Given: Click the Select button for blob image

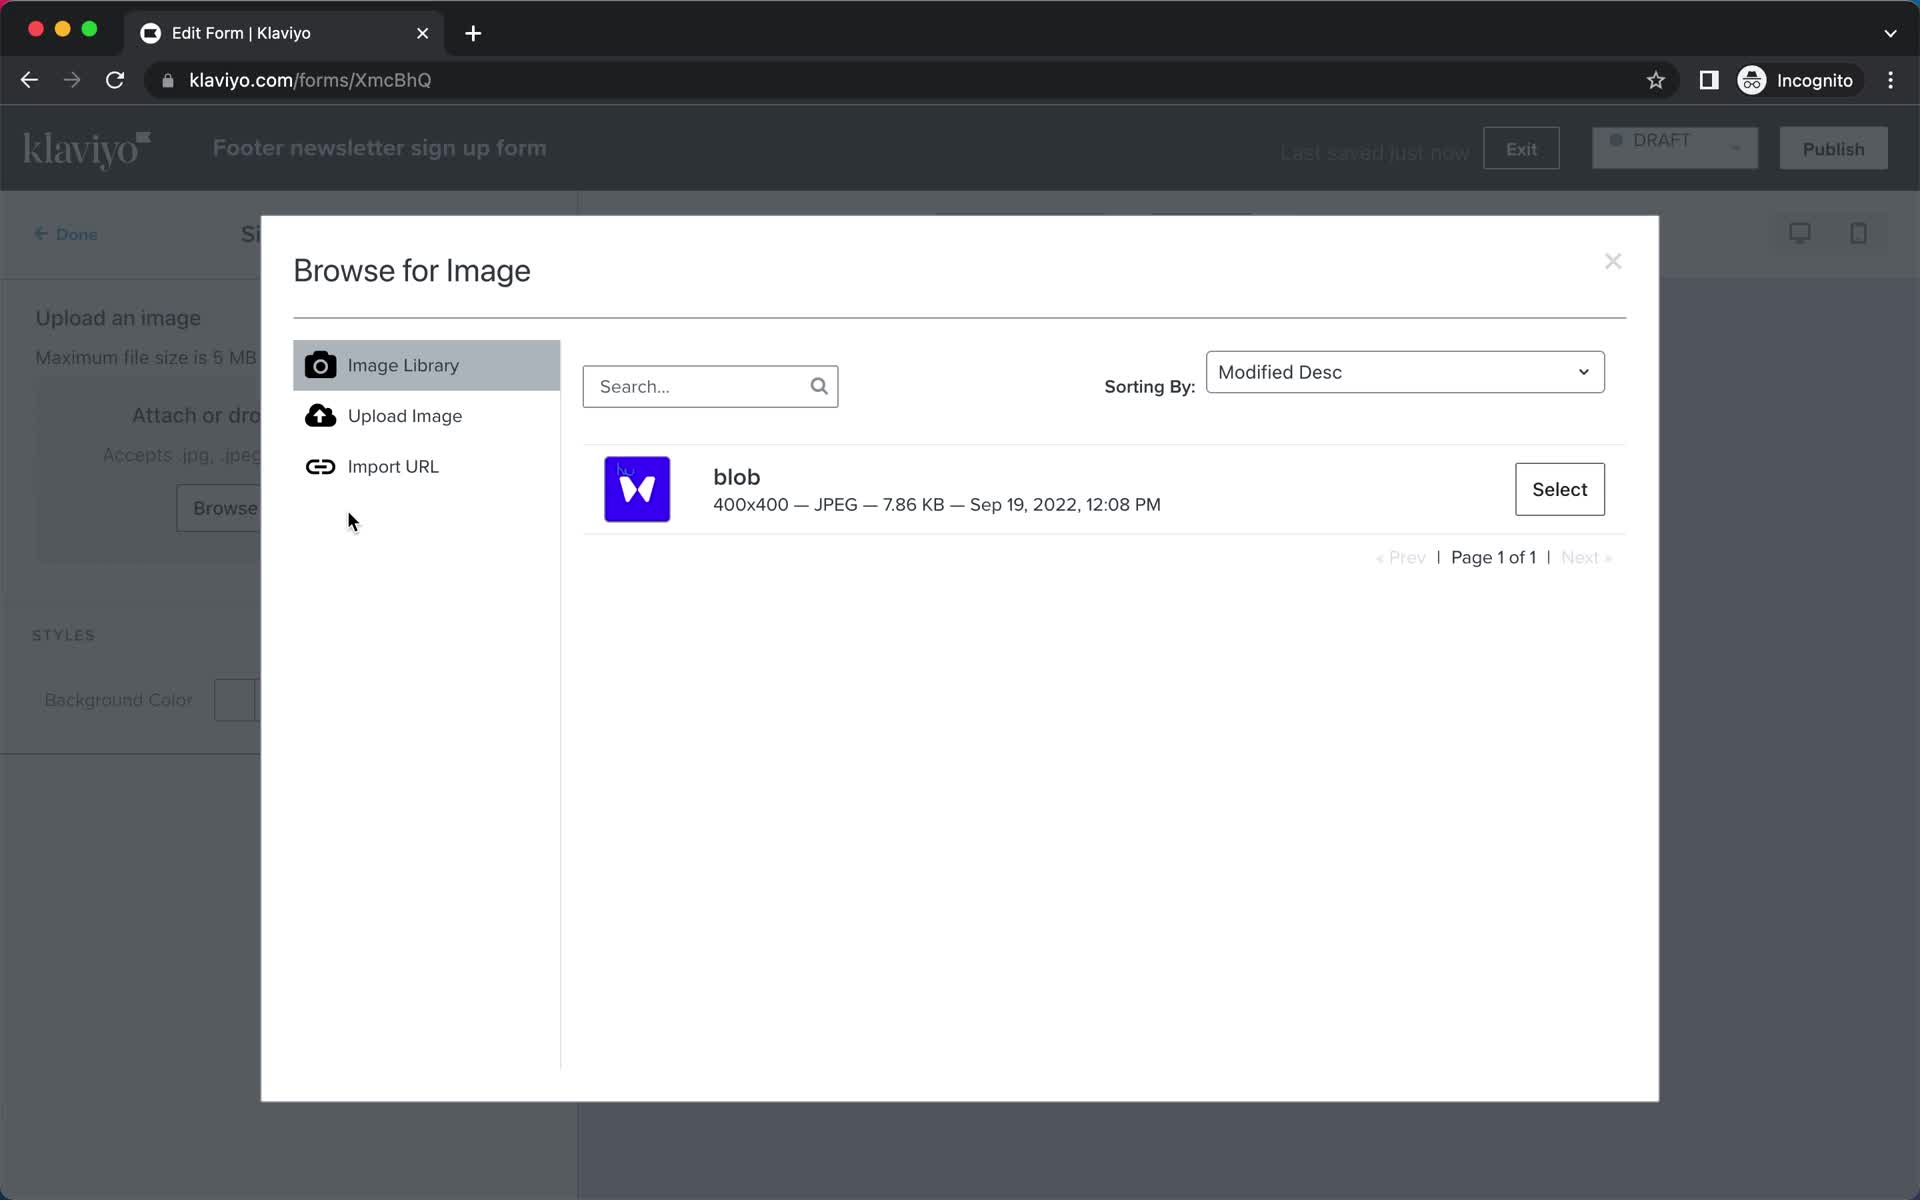Looking at the screenshot, I should (1559, 489).
